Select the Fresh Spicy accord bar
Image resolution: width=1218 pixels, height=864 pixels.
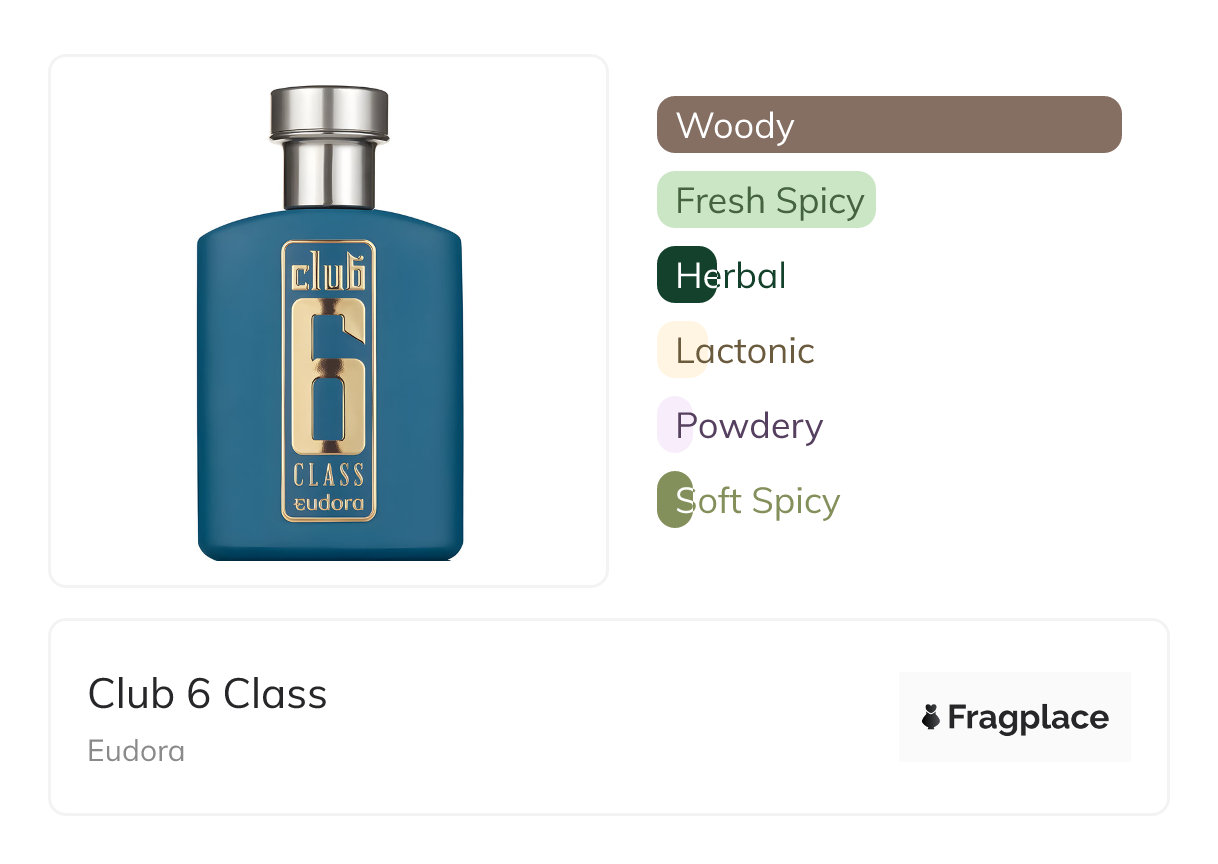pyautogui.click(x=766, y=200)
